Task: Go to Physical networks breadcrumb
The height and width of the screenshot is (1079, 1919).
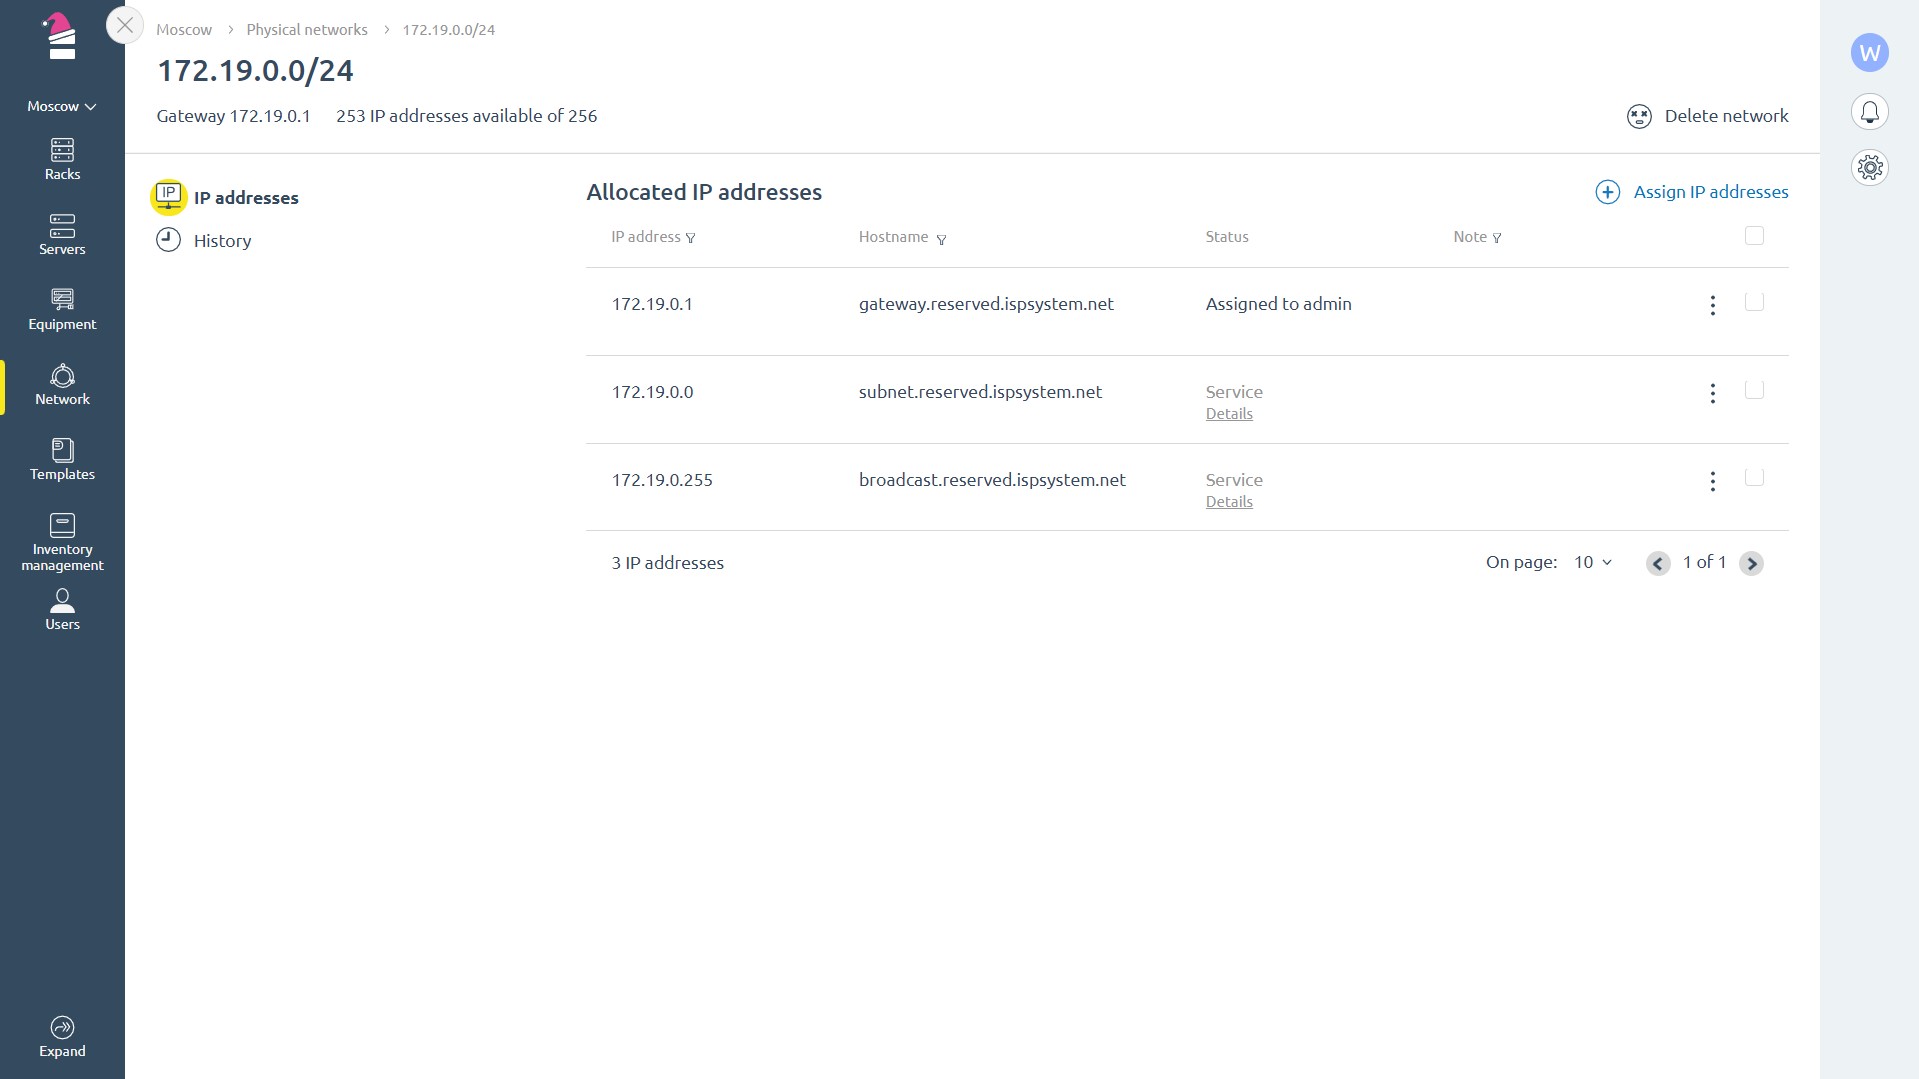Action: tap(307, 30)
